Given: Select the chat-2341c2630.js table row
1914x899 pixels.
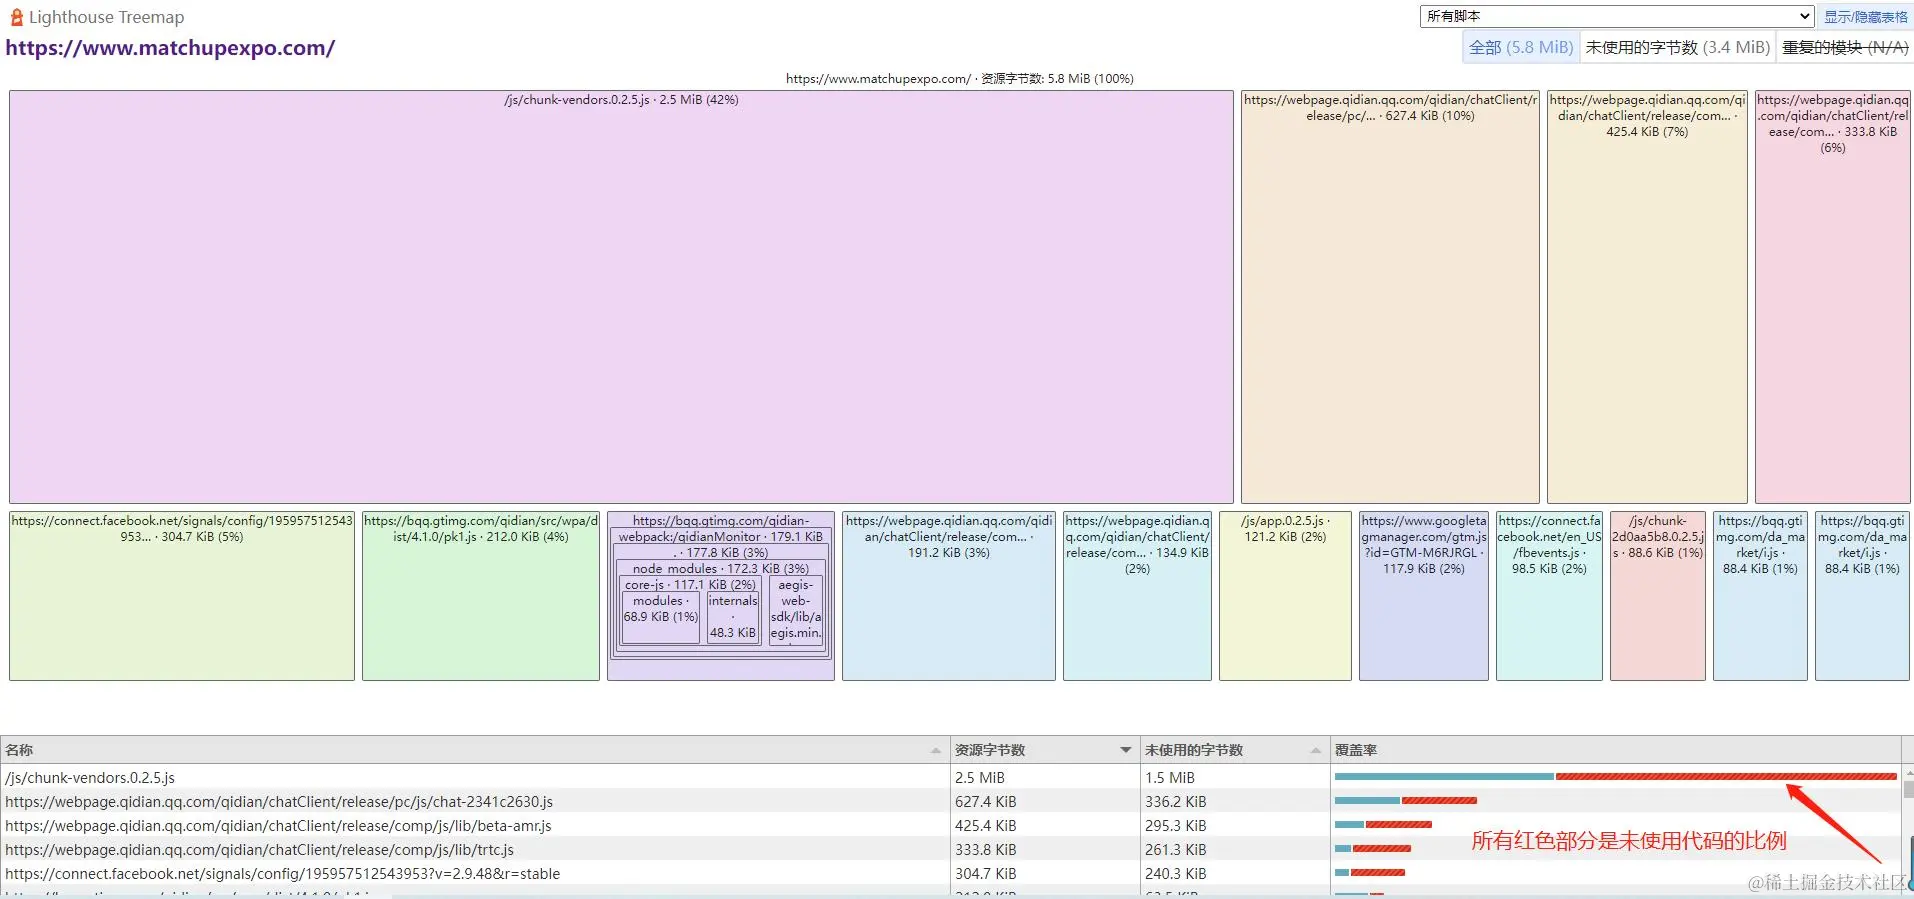Looking at the screenshot, I should 950,801.
